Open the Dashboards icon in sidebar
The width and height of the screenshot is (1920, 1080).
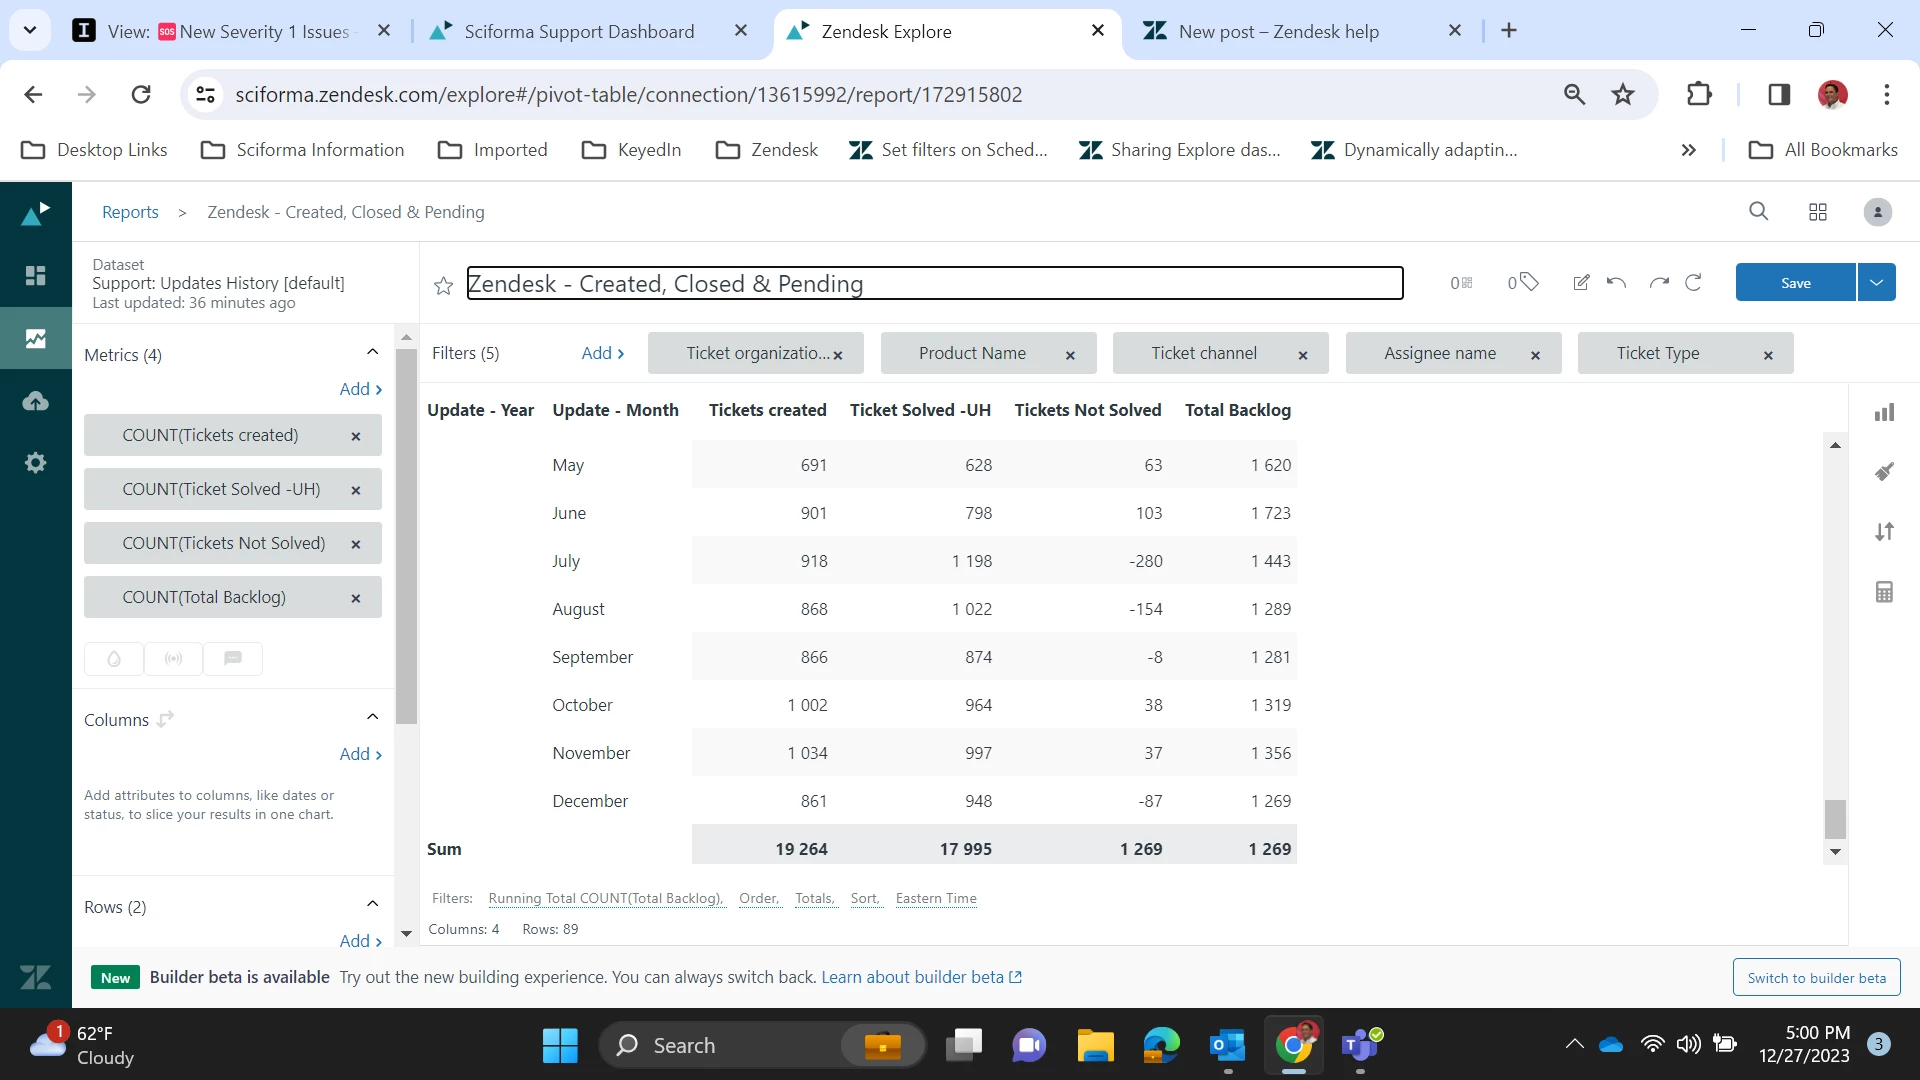pyautogui.click(x=36, y=275)
